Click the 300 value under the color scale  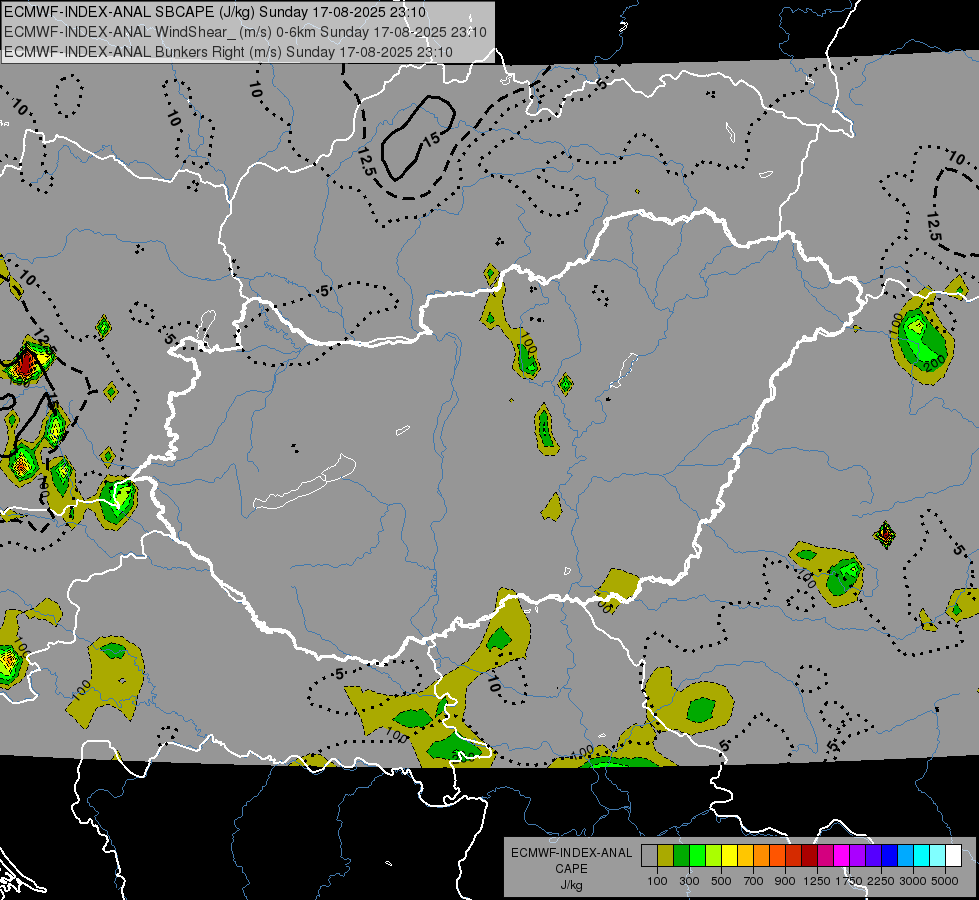pos(689,881)
